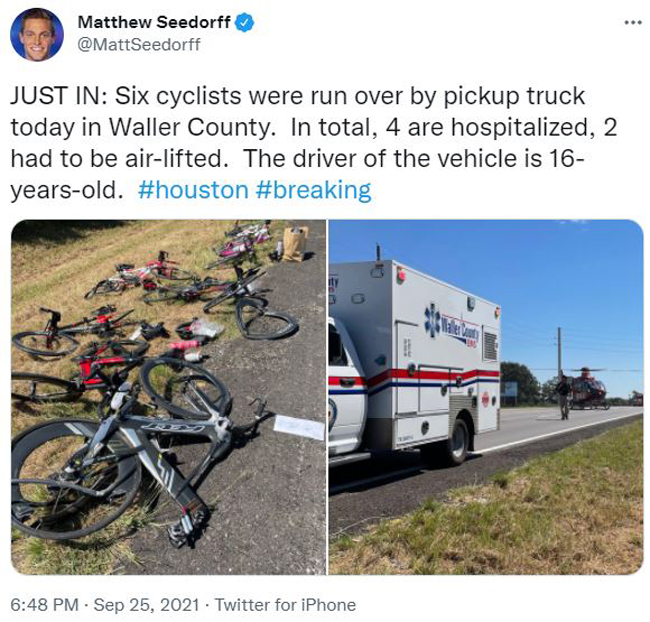Image resolution: width=650 pixels, height=622 pixels.
Task: Click the person walking on the road
Action: (563, 396)
